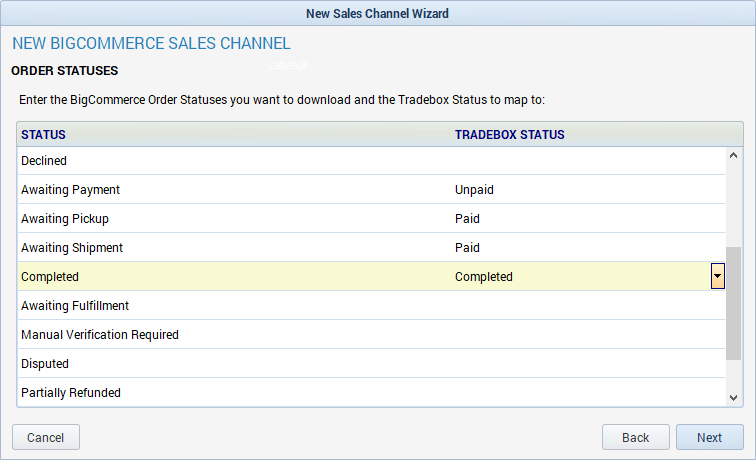Select the Awaiting Fulfillment status row
Image resolution: width=756 pixels, height=460 pixels.
[x=371, y=305]
